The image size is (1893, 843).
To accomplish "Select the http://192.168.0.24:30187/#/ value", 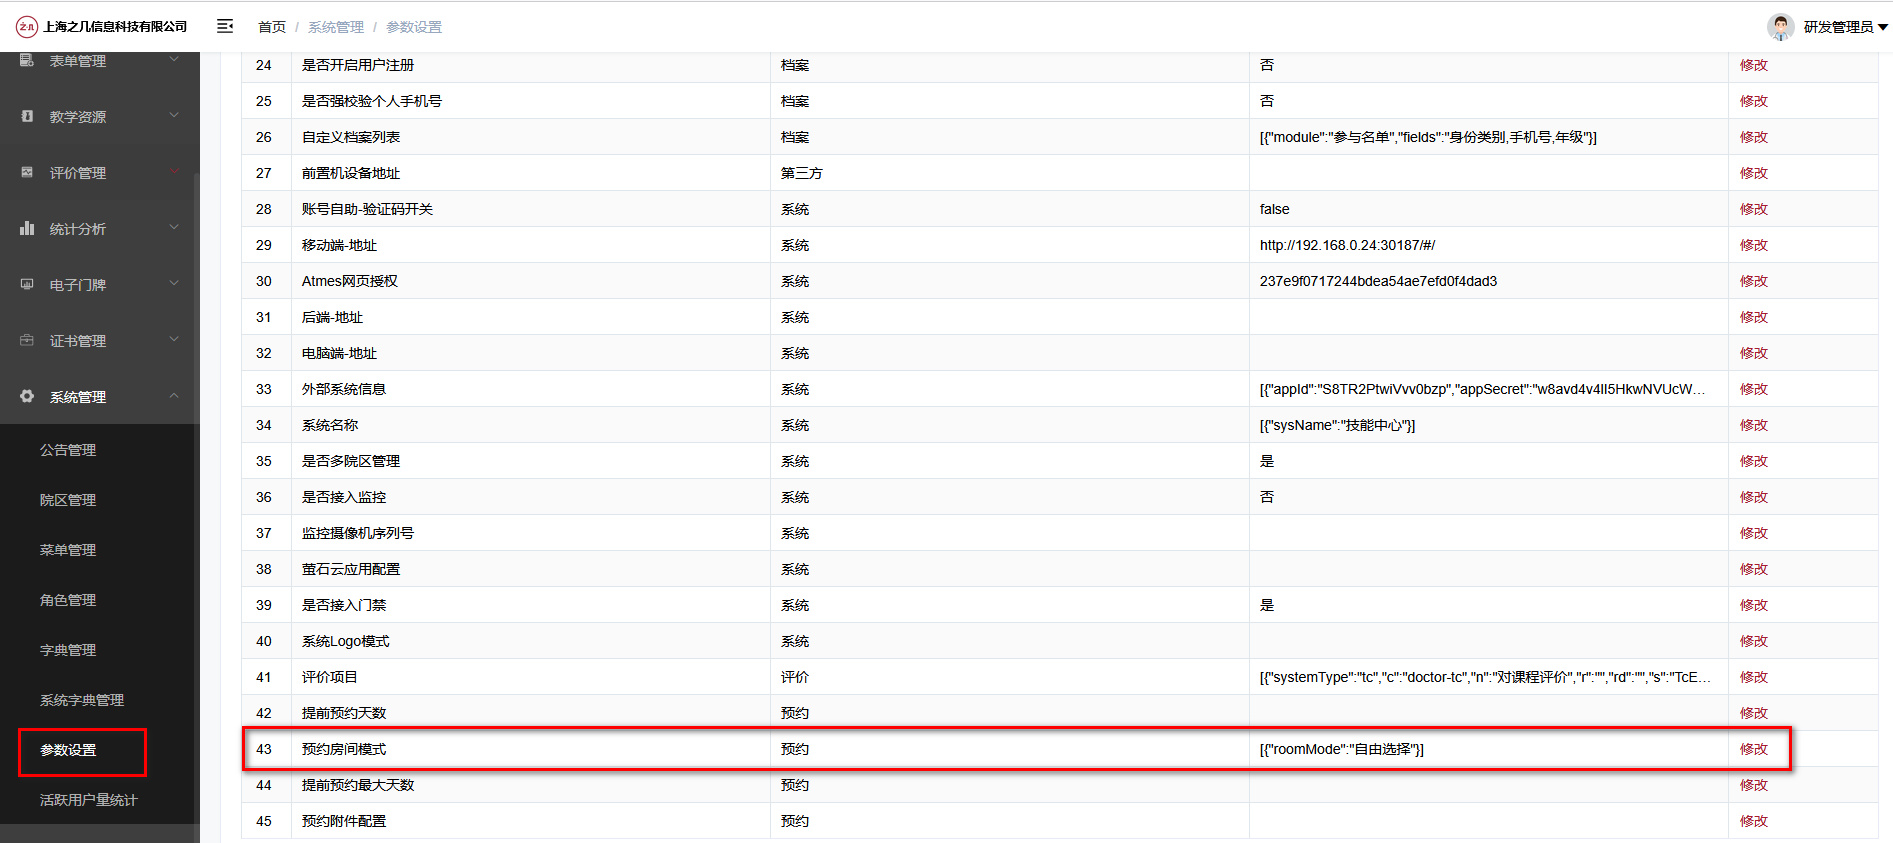I will tap(1347, 245).
